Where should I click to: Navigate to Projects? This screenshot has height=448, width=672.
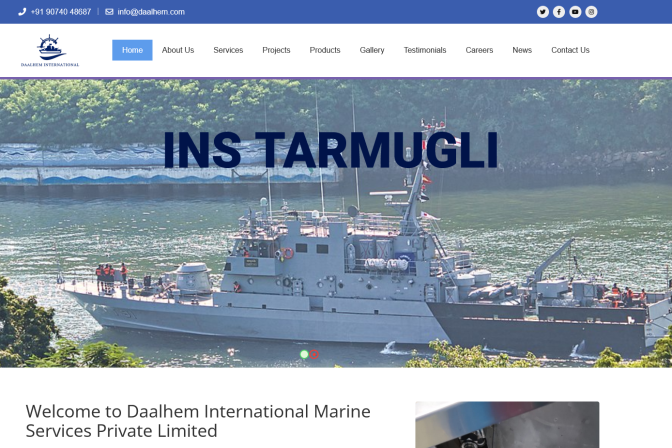276,50
